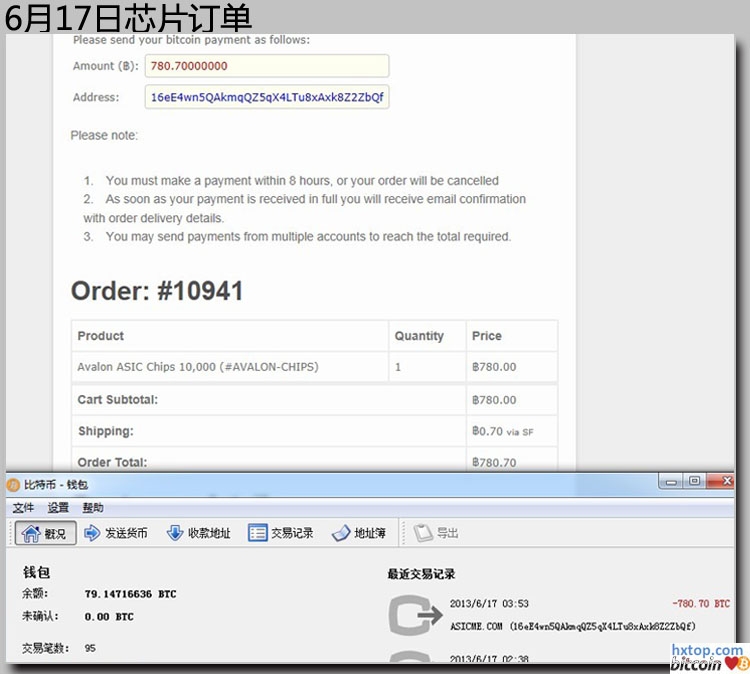750x674 pixels.
Task: Click the hxtop.com watermark link
Action: 706,650
